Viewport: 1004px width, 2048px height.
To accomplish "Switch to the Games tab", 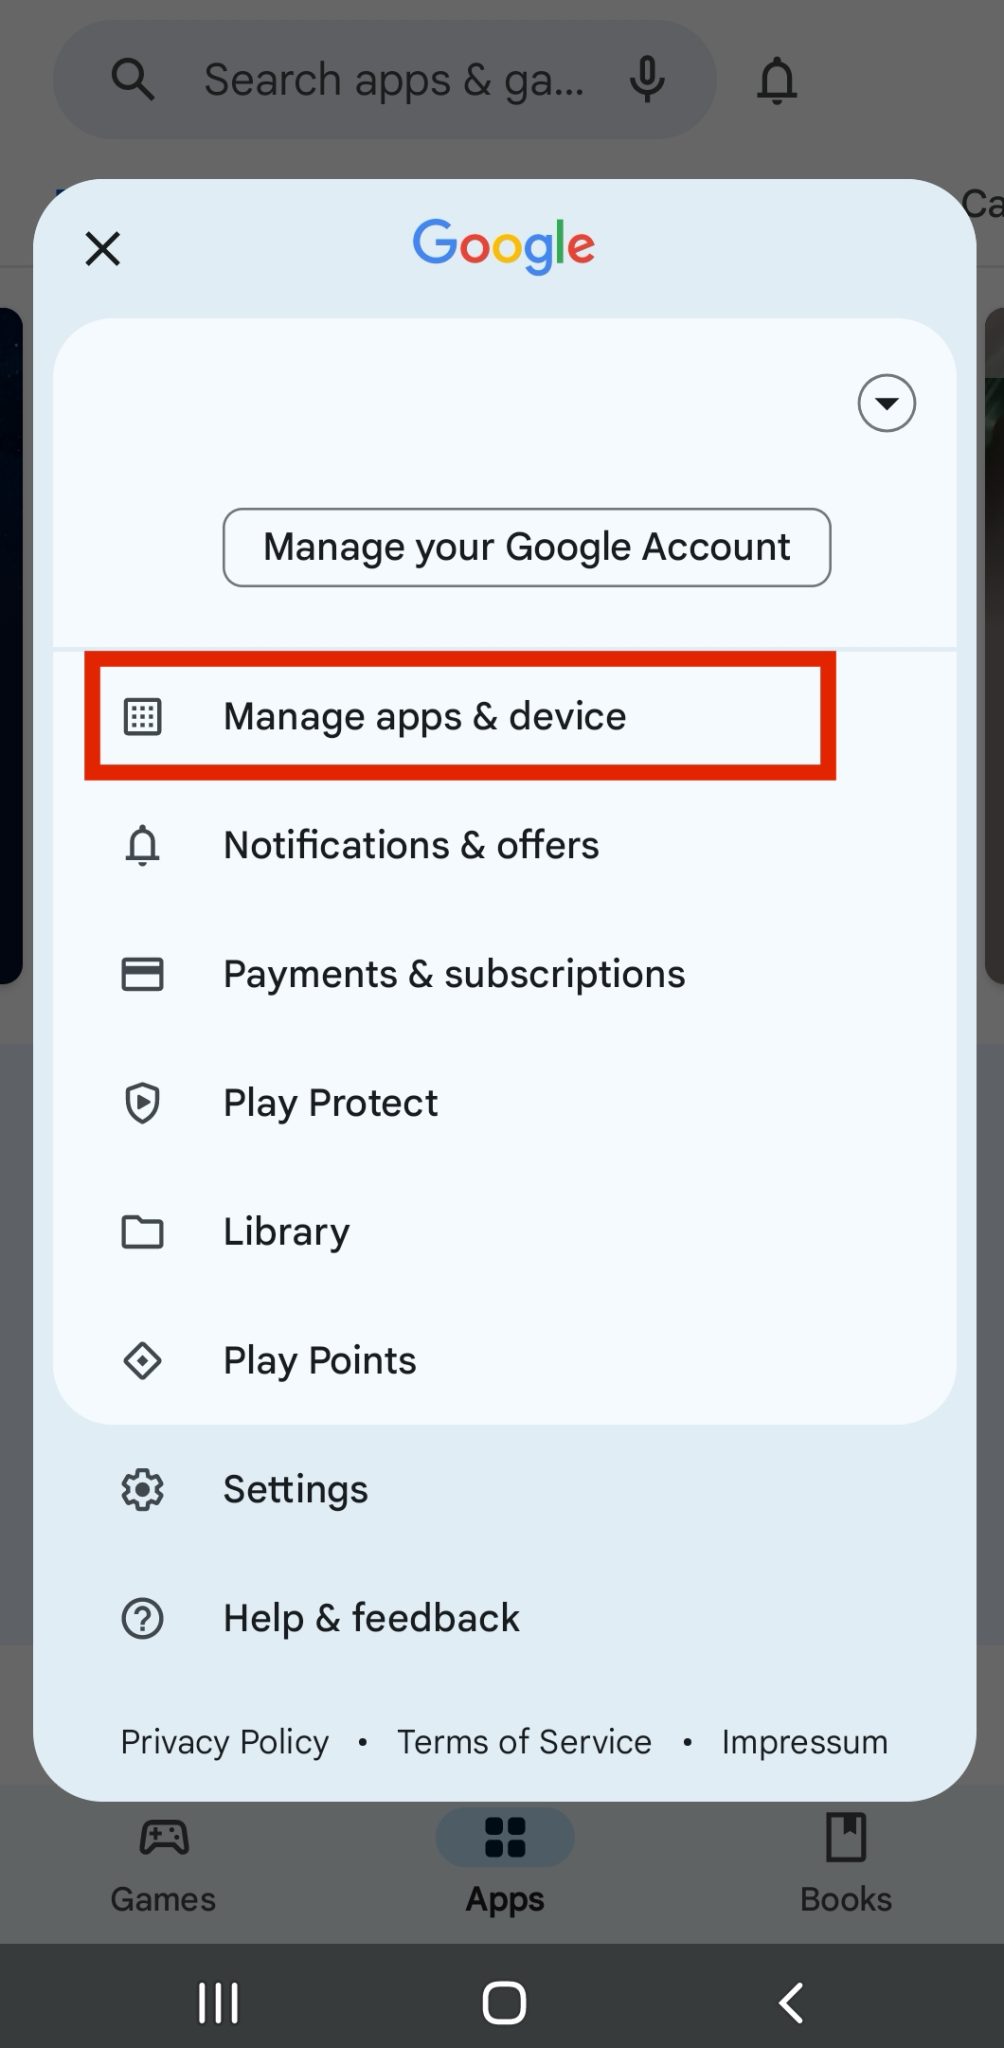I will pos(163,1866).
